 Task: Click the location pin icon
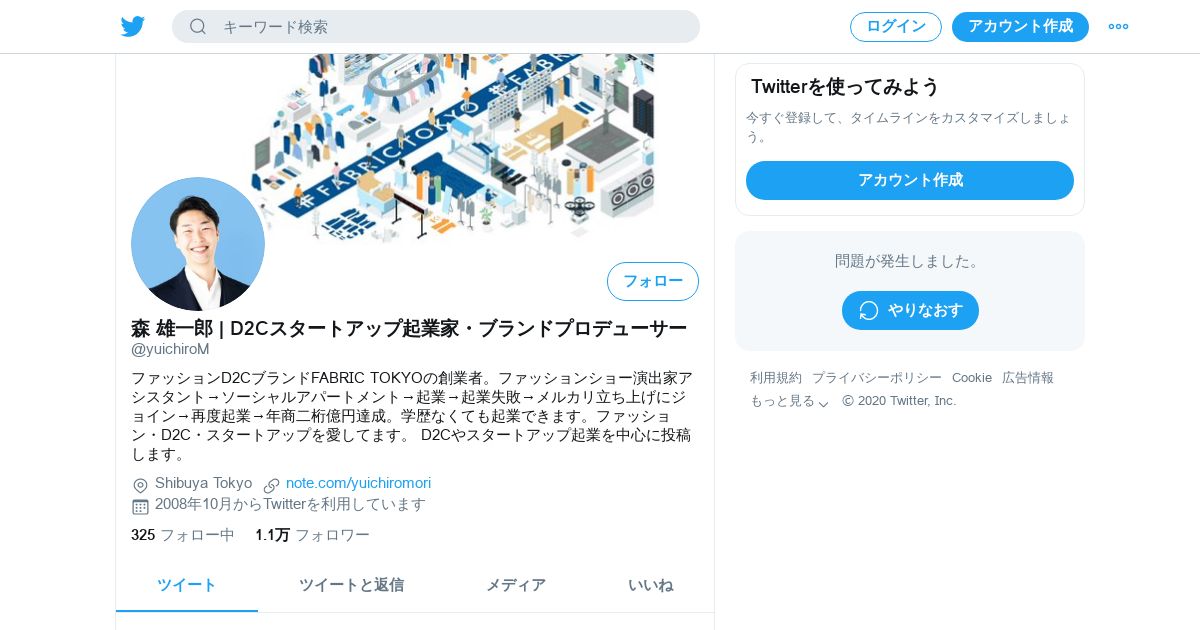pos(140,485)
